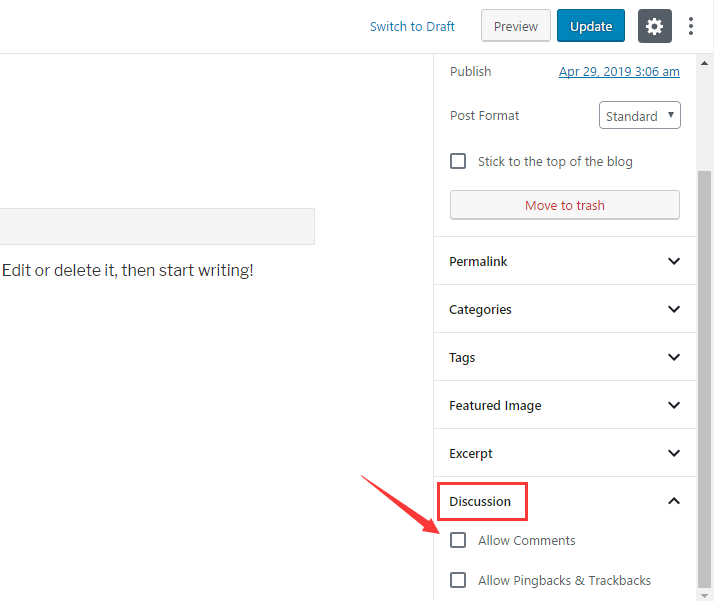Expand the Excerpt panel title
Image resolution: width=714 pixels, height=601 pixels.
(x=470, y=453)
